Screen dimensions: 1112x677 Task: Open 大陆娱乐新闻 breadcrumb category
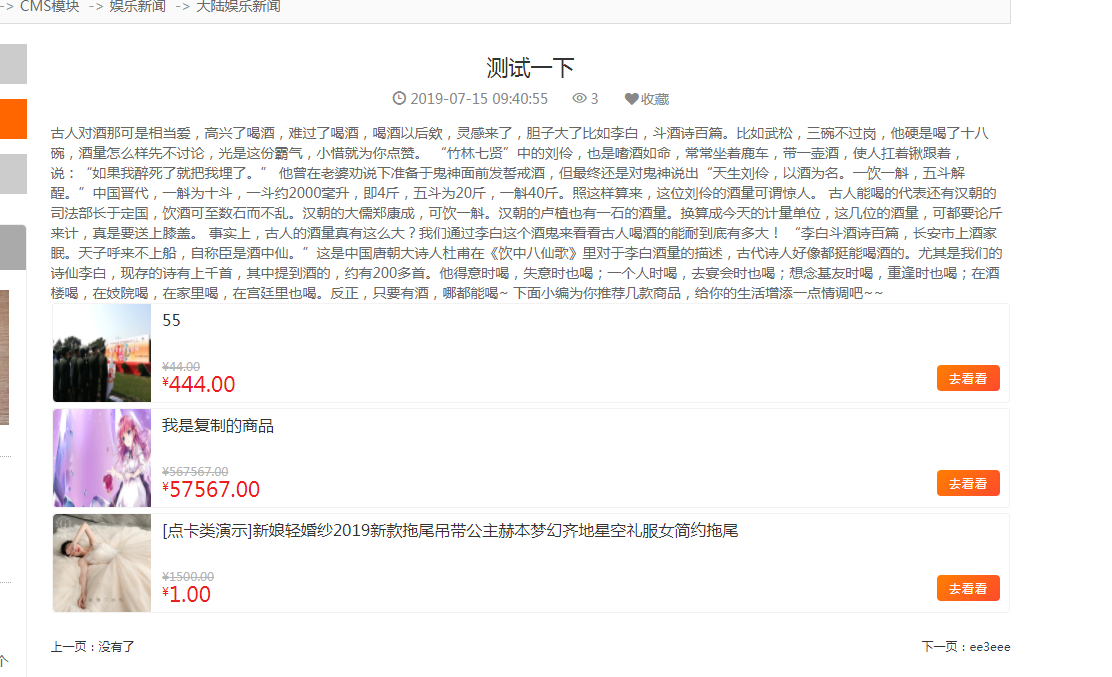coord(238,6)
